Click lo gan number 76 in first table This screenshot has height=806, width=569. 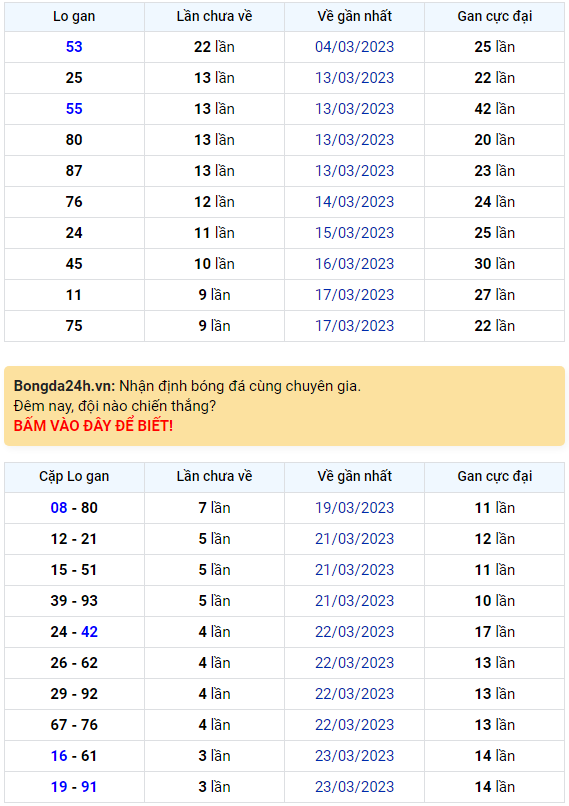click(x=74, y=202)
